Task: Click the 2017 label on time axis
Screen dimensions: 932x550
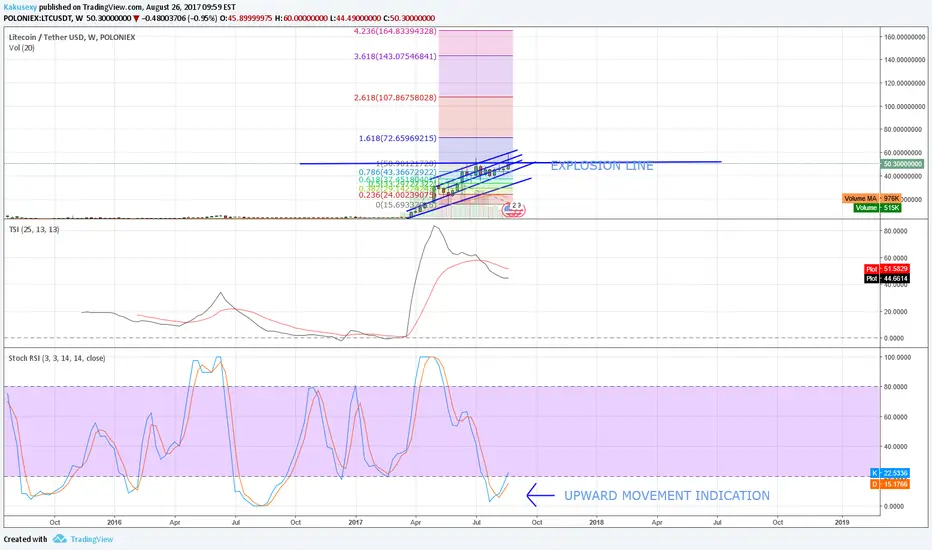Action: [x=355, y=523]
